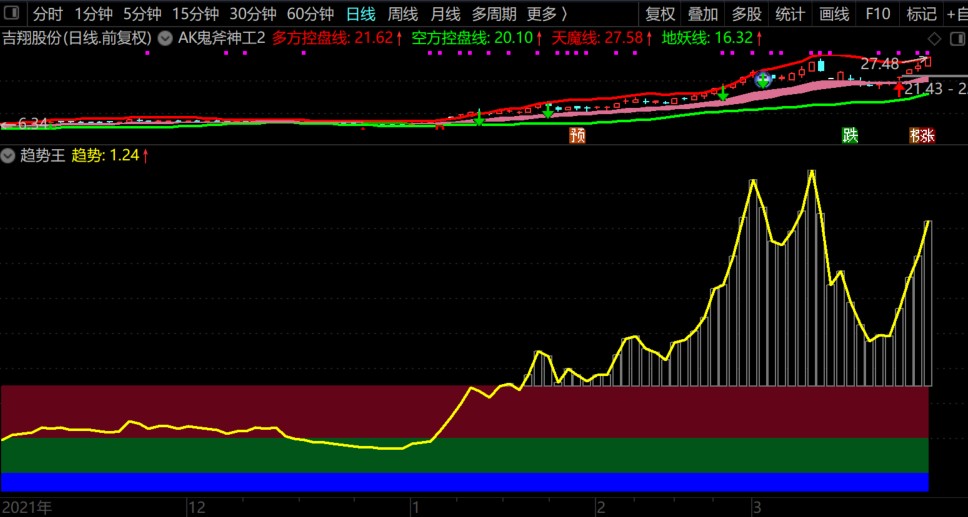This screenshot has width=968, height=517.
Task: Select the 5分钟 period
Action: pos(143,14)
